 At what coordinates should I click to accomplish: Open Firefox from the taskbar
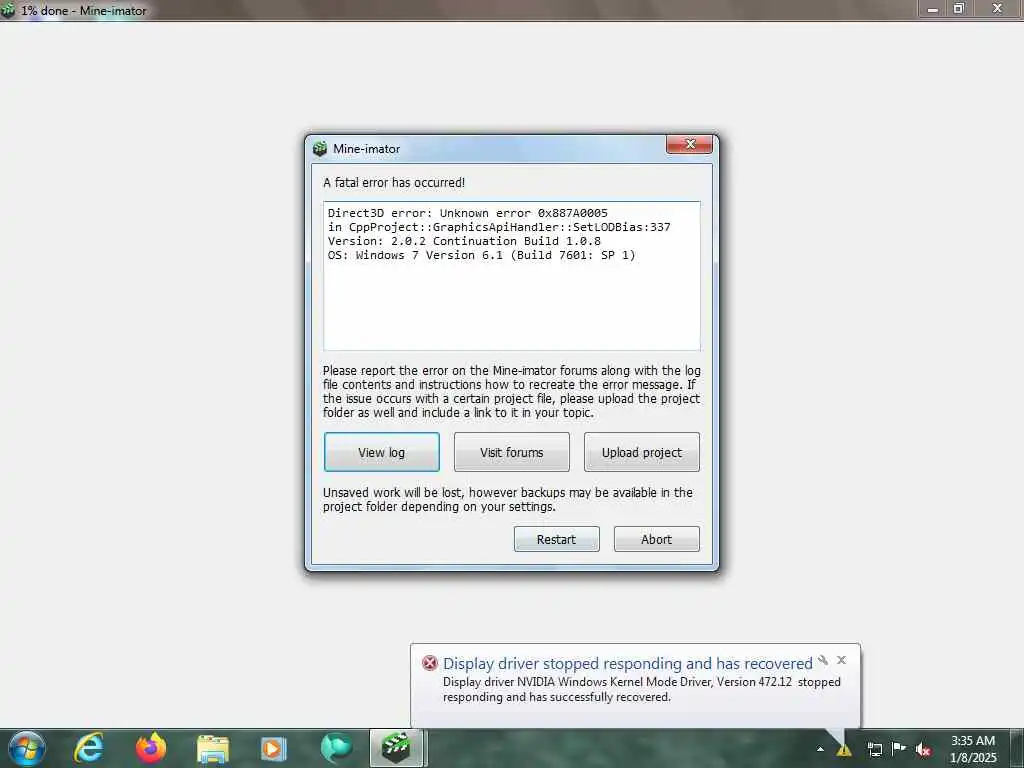click(150, 748)
